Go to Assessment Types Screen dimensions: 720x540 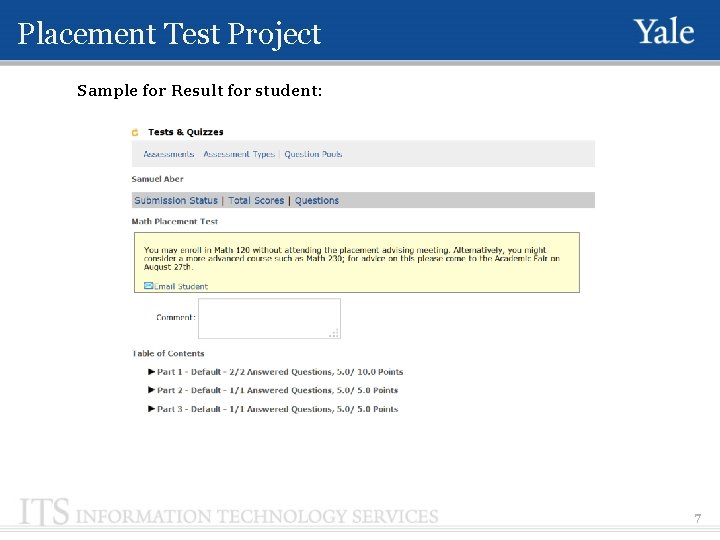click(x=239, y=154)
